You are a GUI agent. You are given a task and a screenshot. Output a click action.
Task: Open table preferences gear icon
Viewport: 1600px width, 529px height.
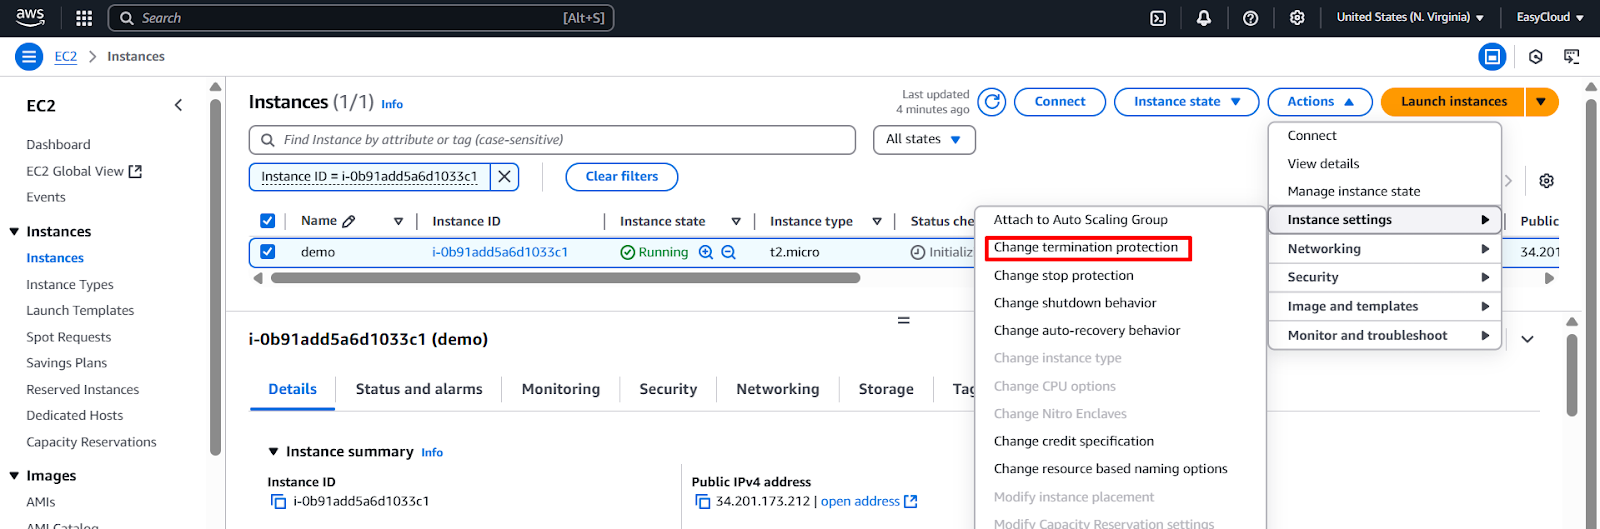pos(1546,181)
